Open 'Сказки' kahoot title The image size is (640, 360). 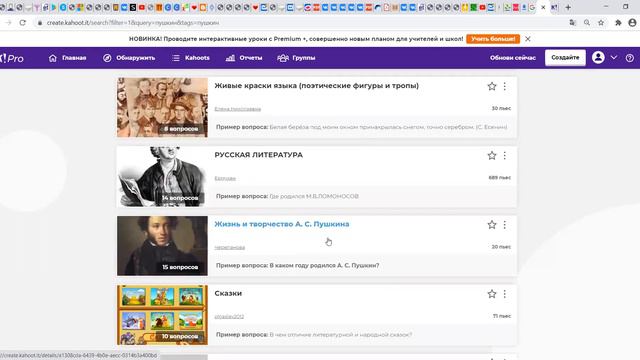[x=228, y=293]
